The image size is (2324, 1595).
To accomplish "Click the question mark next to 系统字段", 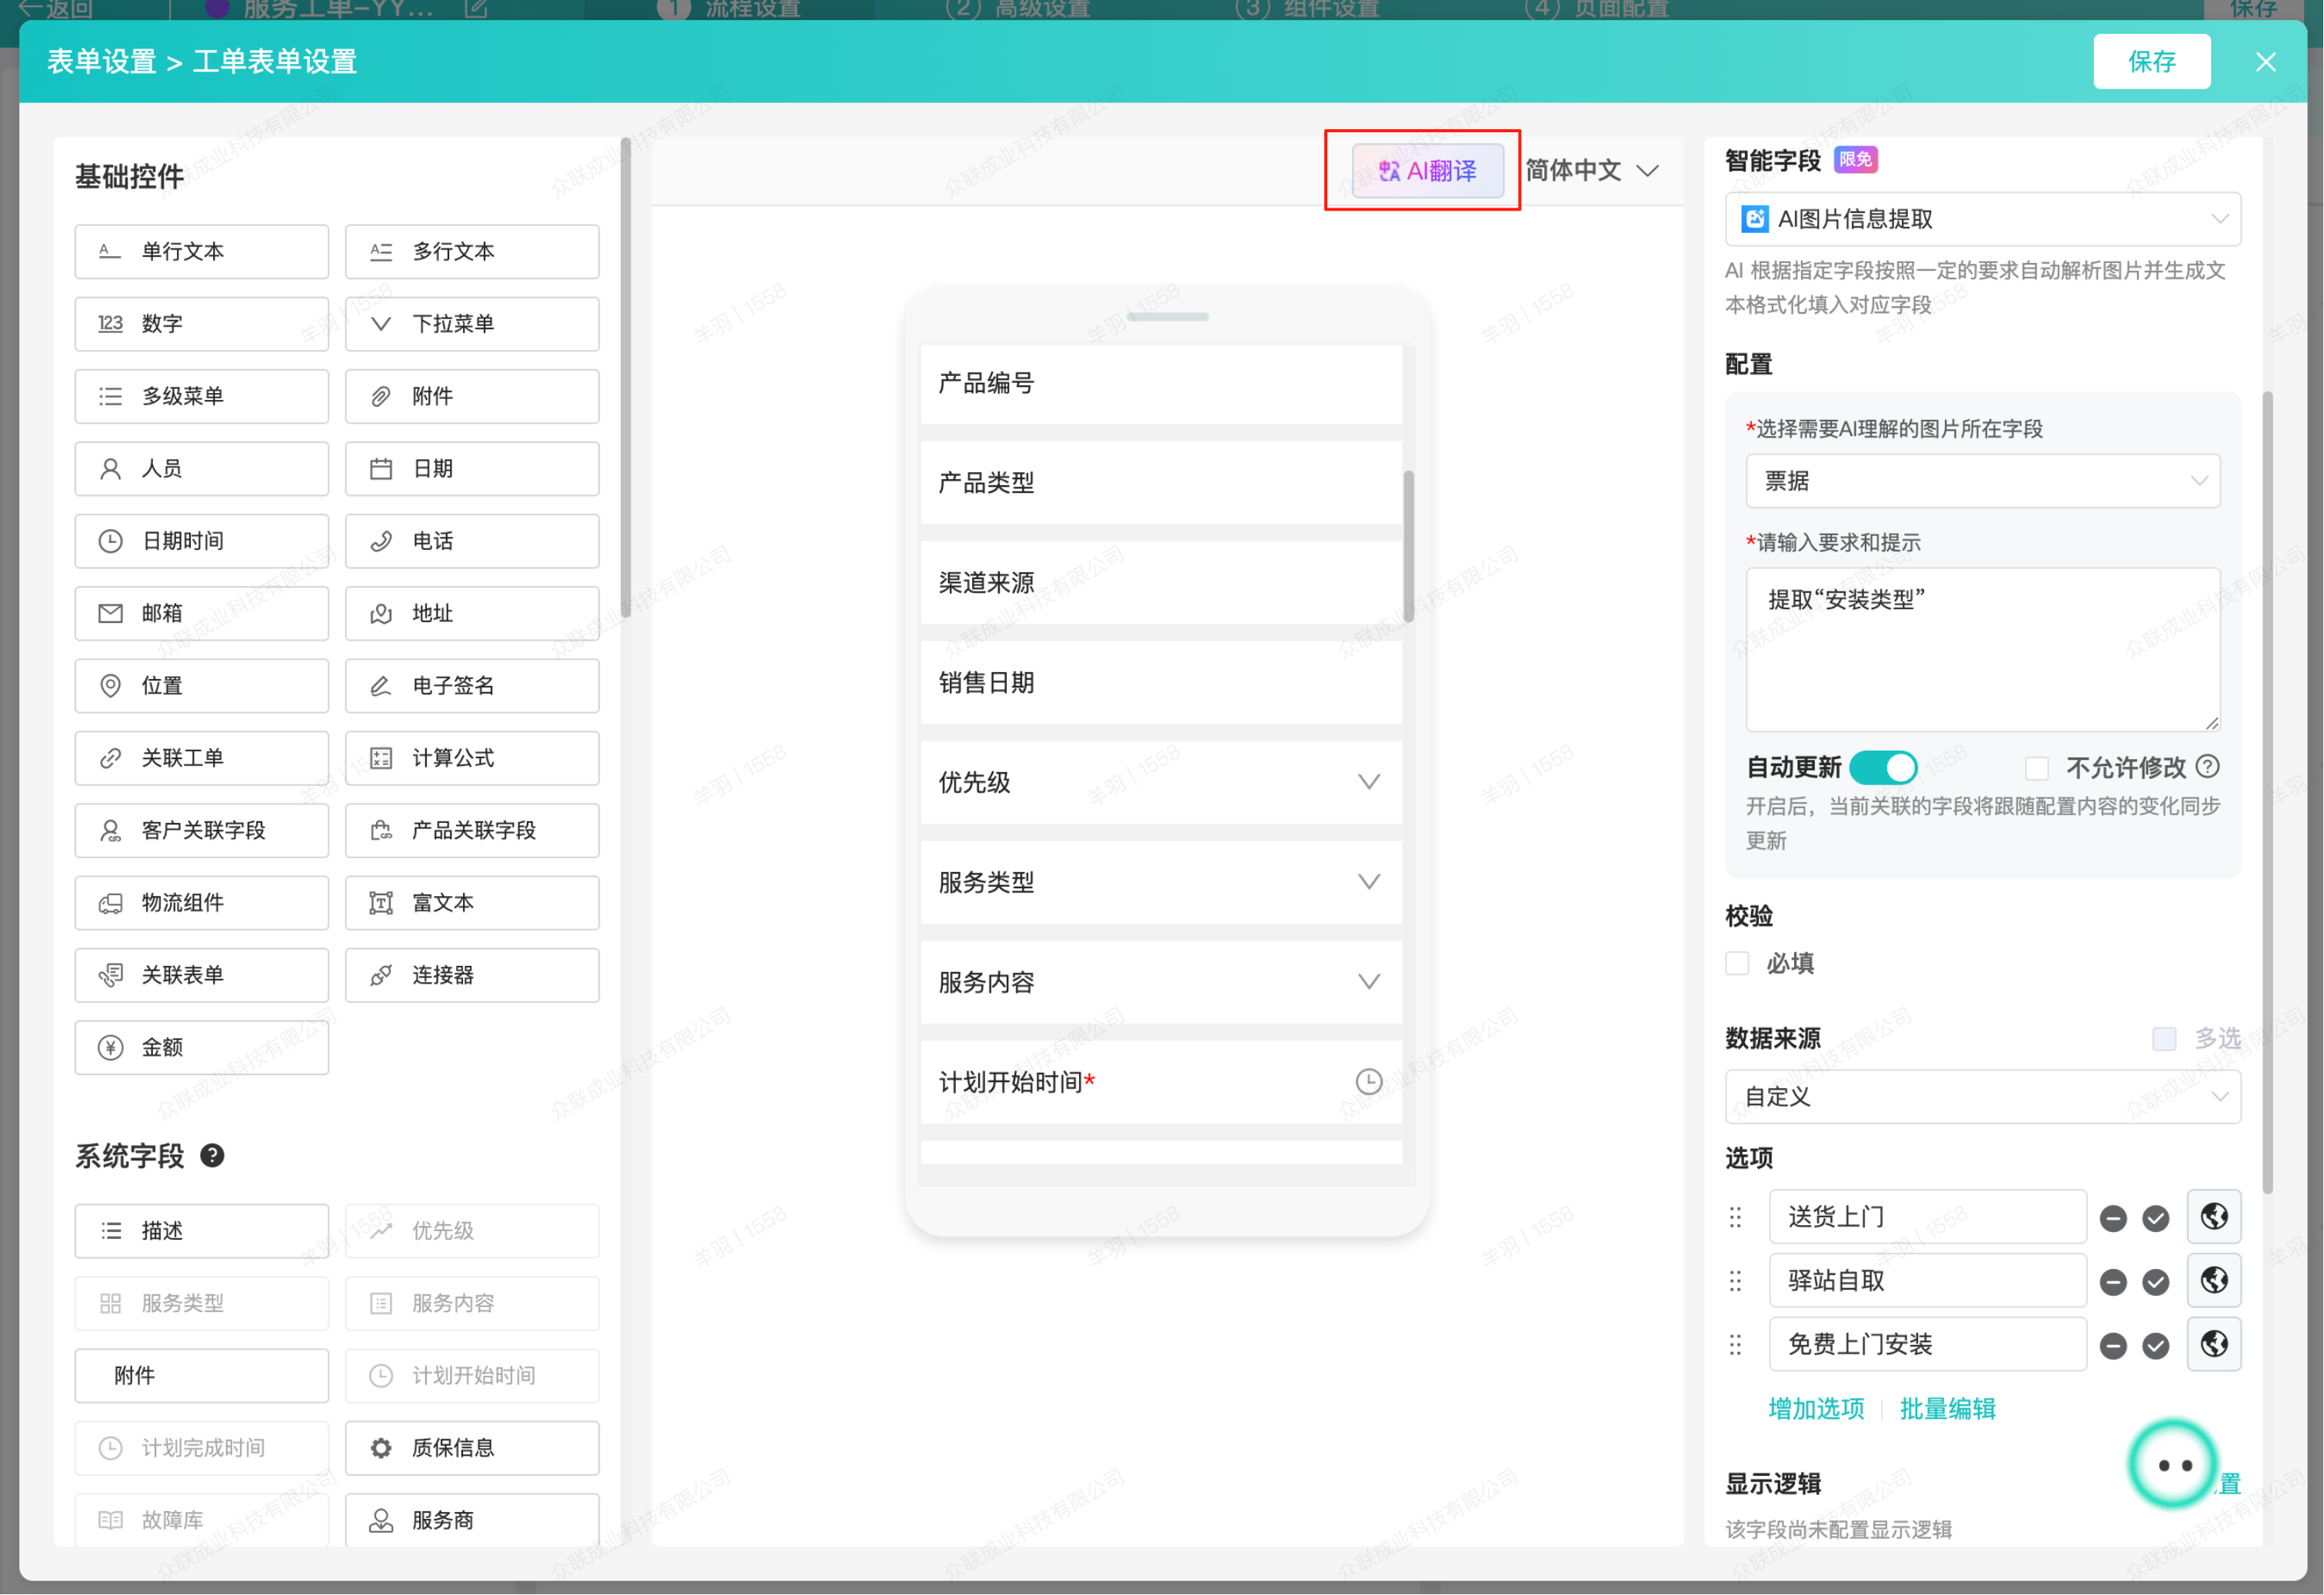I will pos(212,1156).
